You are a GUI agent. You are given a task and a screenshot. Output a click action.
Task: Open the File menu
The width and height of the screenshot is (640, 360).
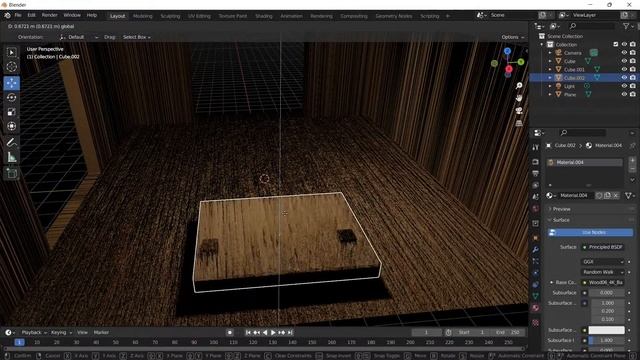click(x=18, y=15)
